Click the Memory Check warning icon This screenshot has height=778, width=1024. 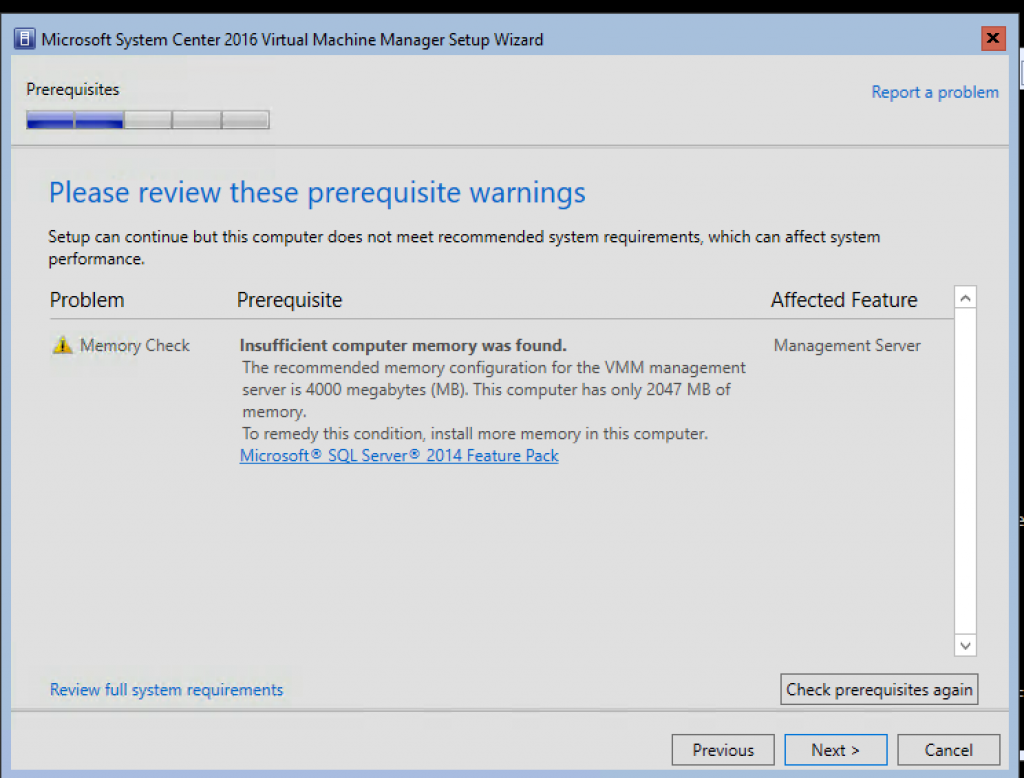tap(62, 345)
